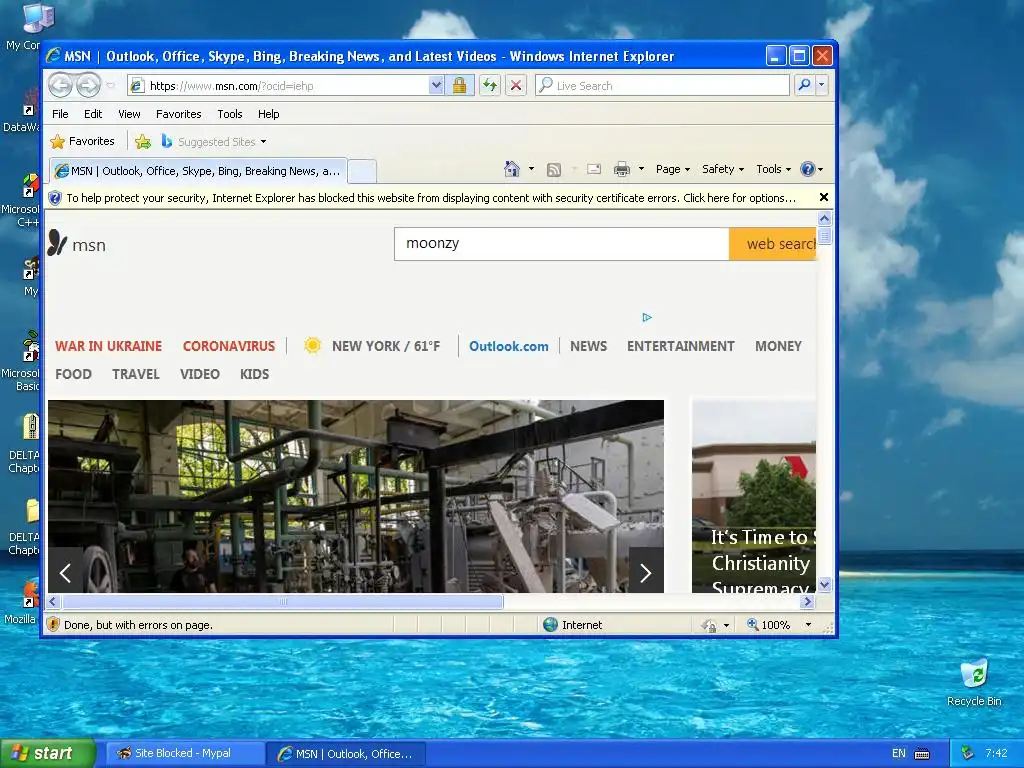The height and width of the screenshot is (768, 1024).
Task: Open the Help menu
Action: point(268,114)
